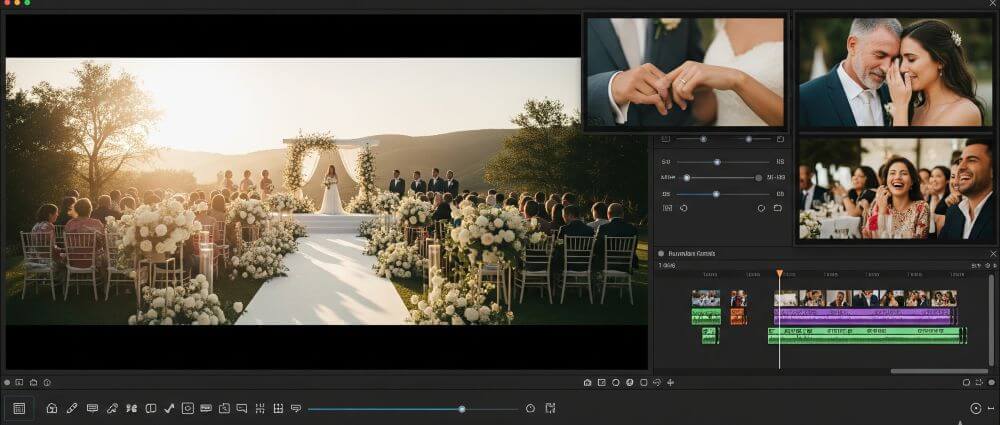Click the speech bubble caption icon in toolbar
This screenshot has height=425, width=1000.
[241, 408]
